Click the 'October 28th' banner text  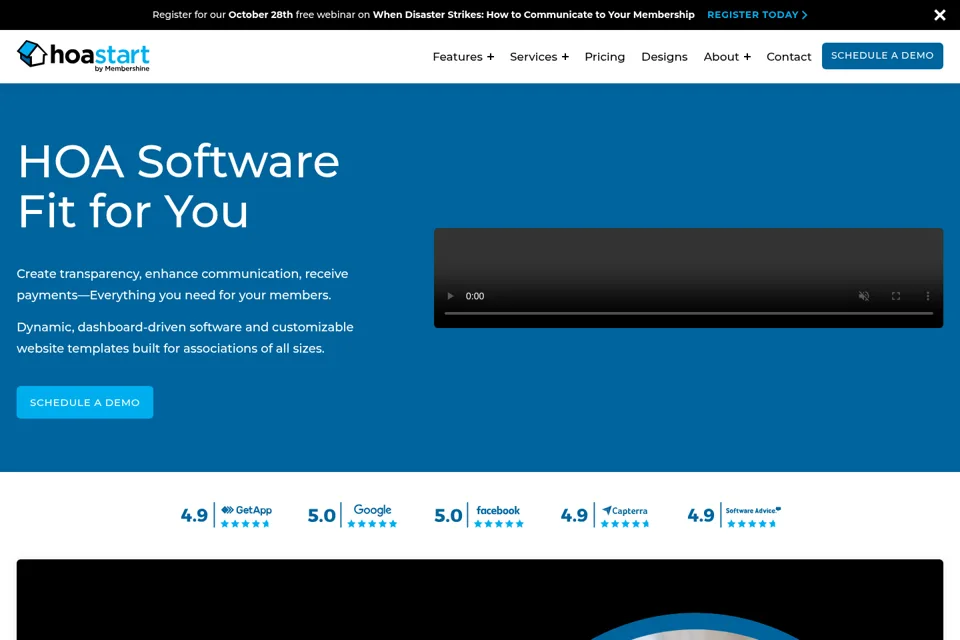click(260, 15)
